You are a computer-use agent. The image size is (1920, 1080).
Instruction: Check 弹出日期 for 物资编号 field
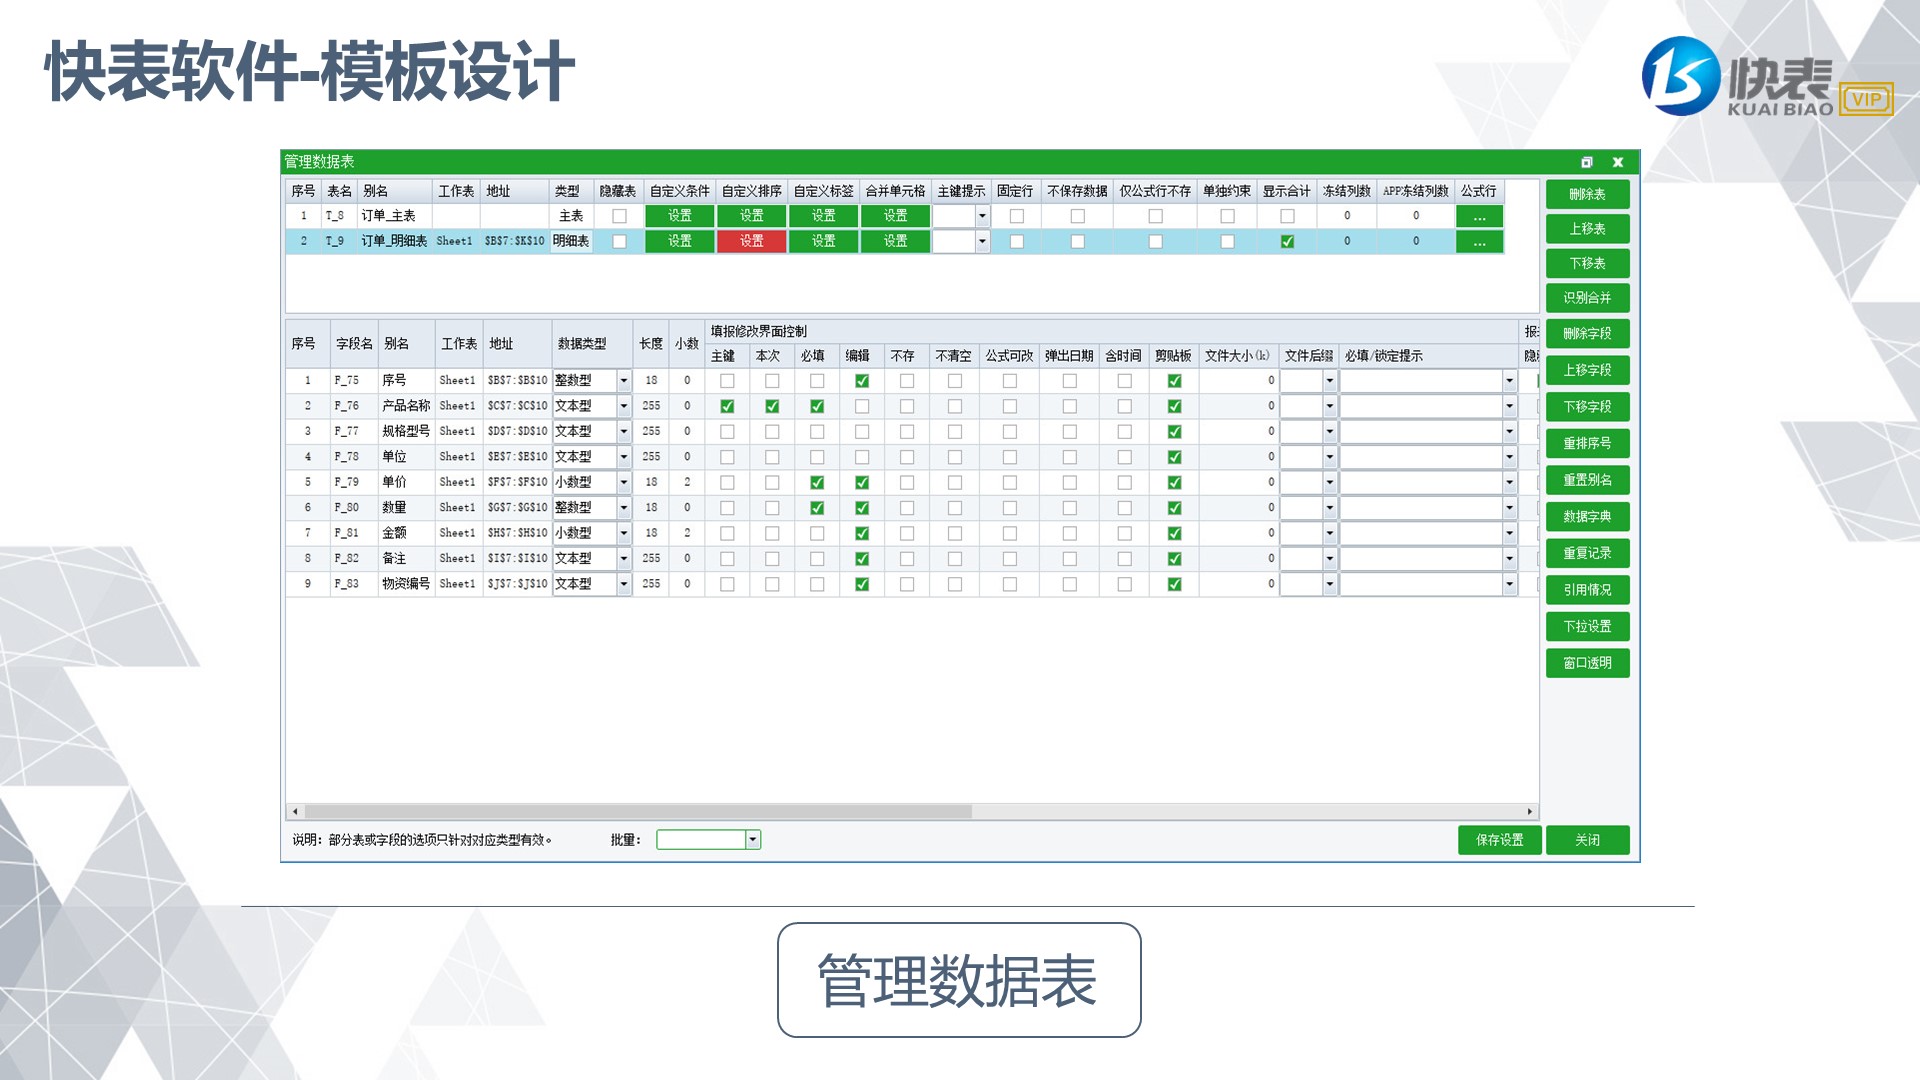pos(1069,584)
